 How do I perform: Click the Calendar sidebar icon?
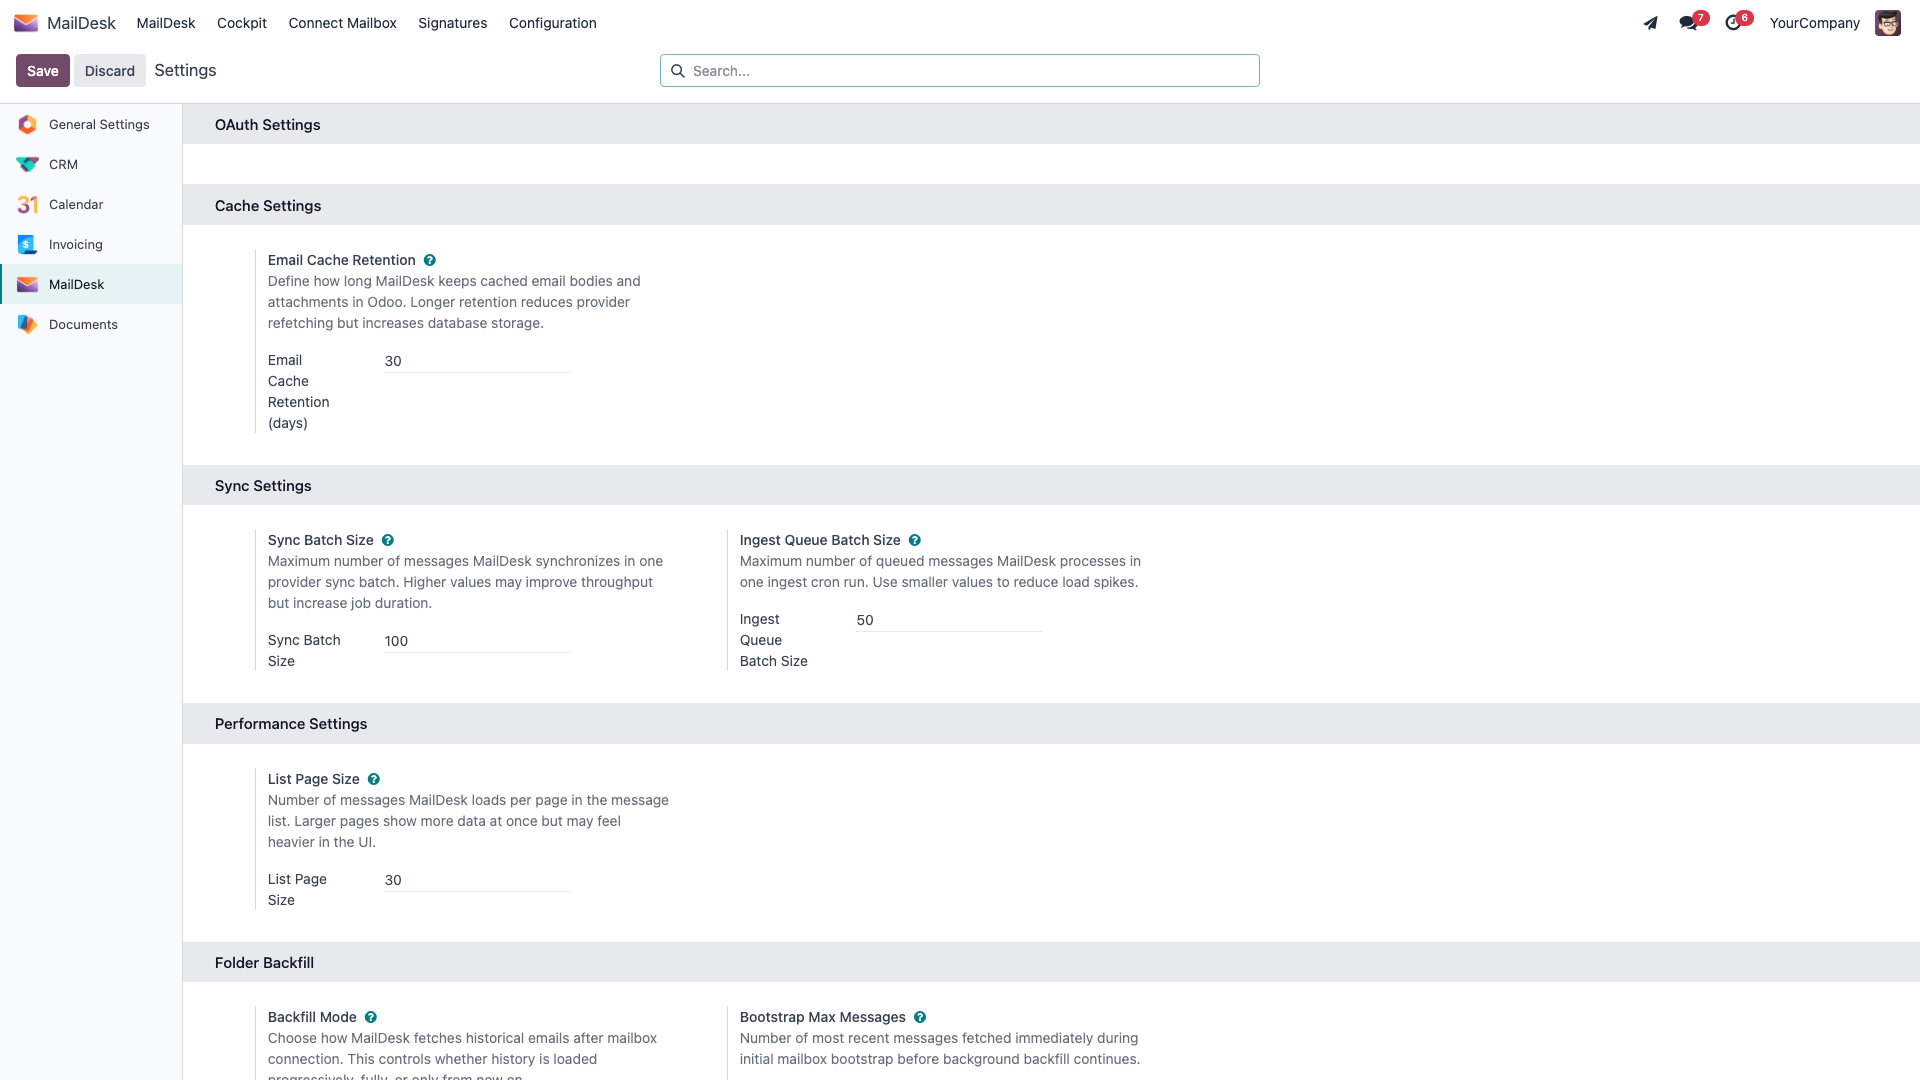coord(27,204)
